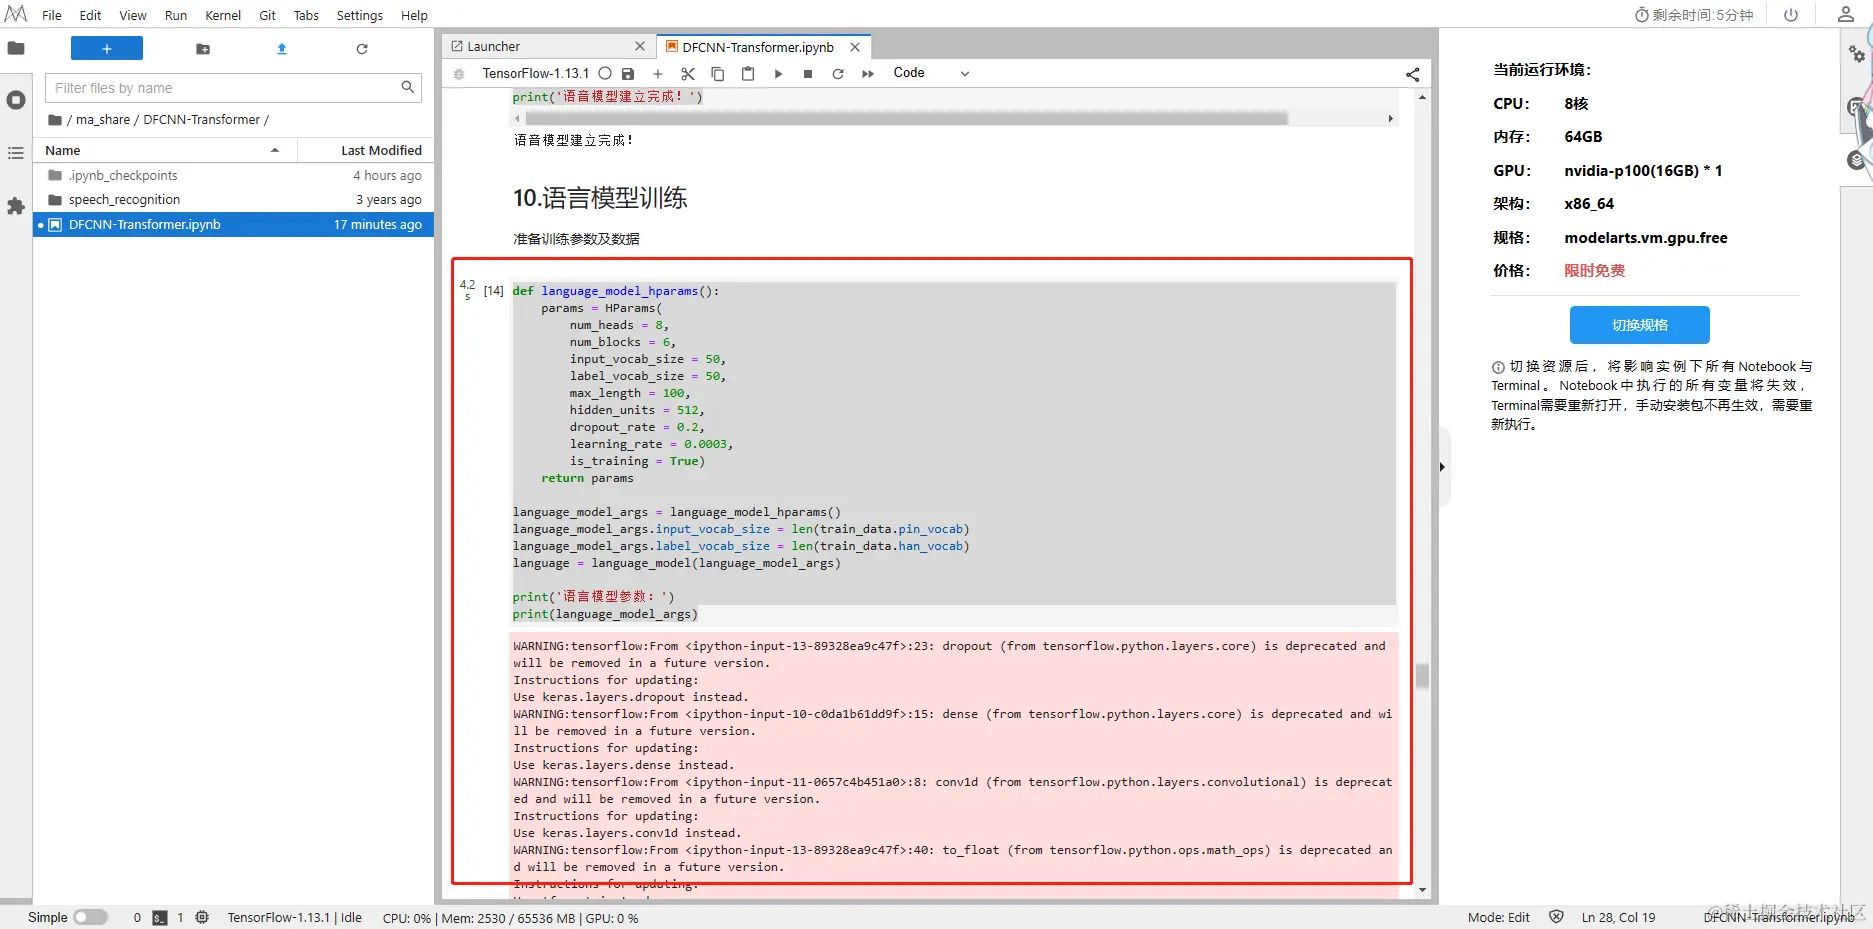
Task: Open the Kernel menu
Action: pos(223,15)
